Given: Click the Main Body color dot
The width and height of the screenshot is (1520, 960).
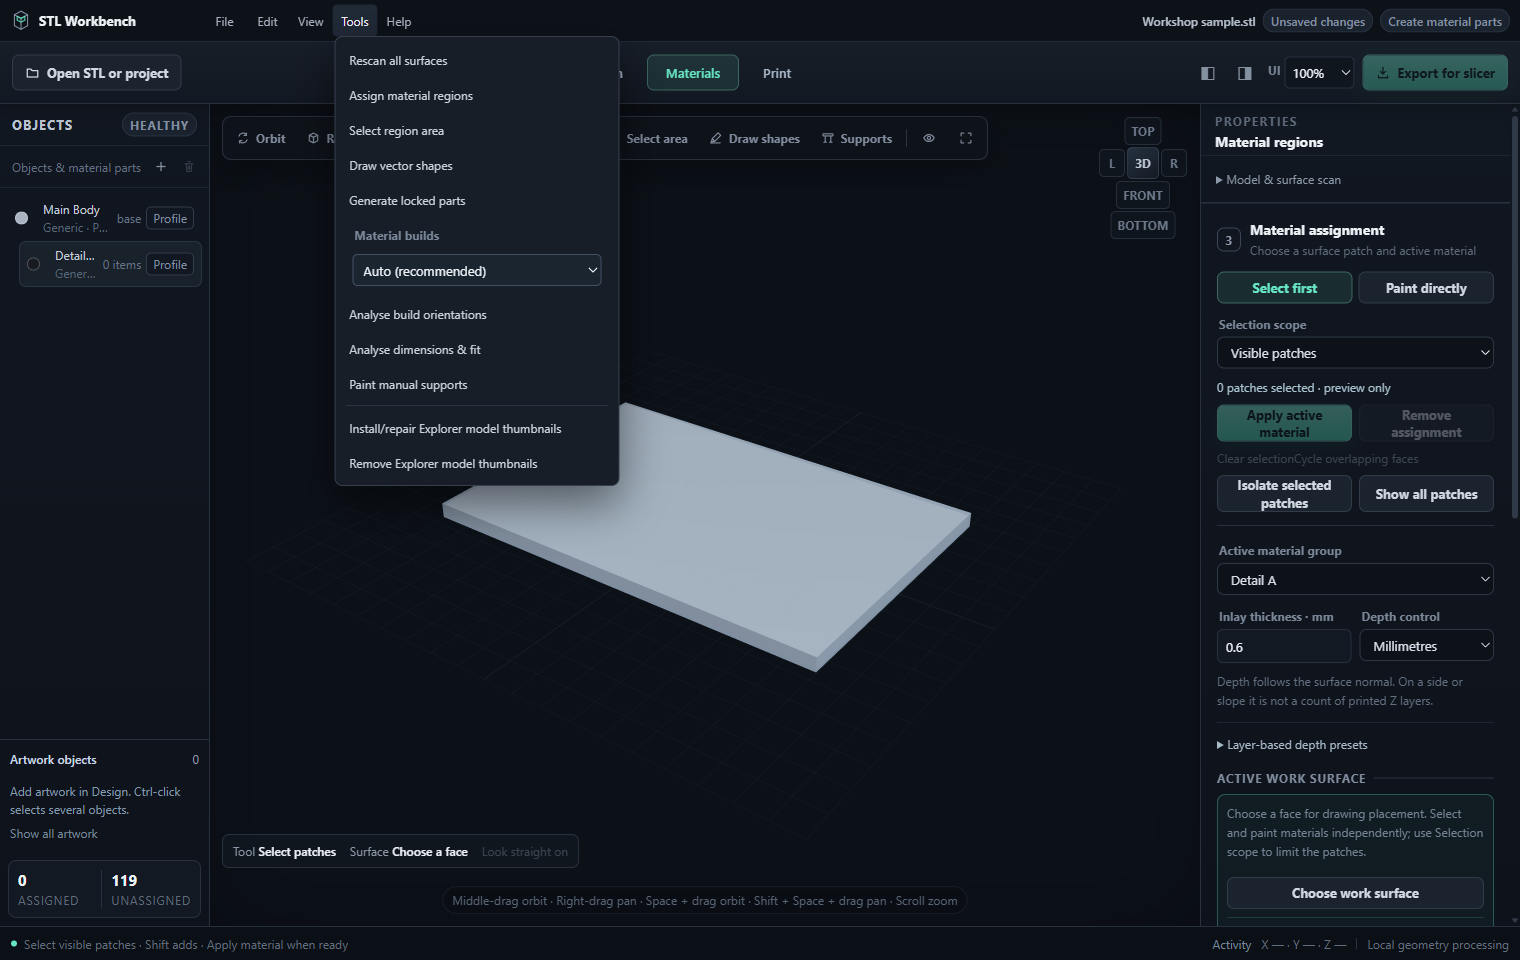Looking at the screenshot, I should (x=21, y=218).
